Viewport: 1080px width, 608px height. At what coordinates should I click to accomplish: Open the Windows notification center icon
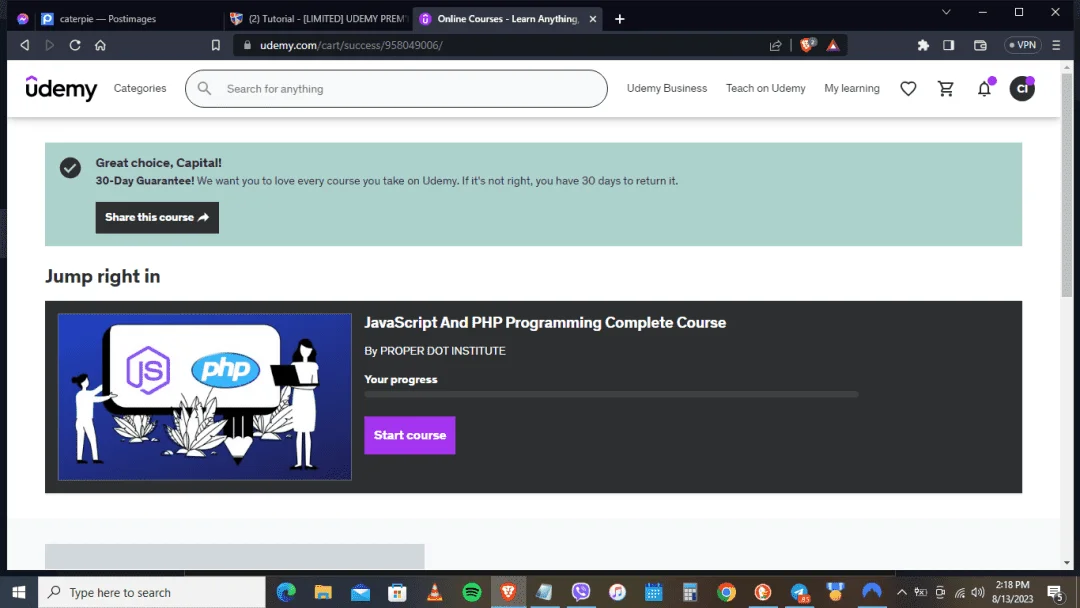pos(1055,592)
